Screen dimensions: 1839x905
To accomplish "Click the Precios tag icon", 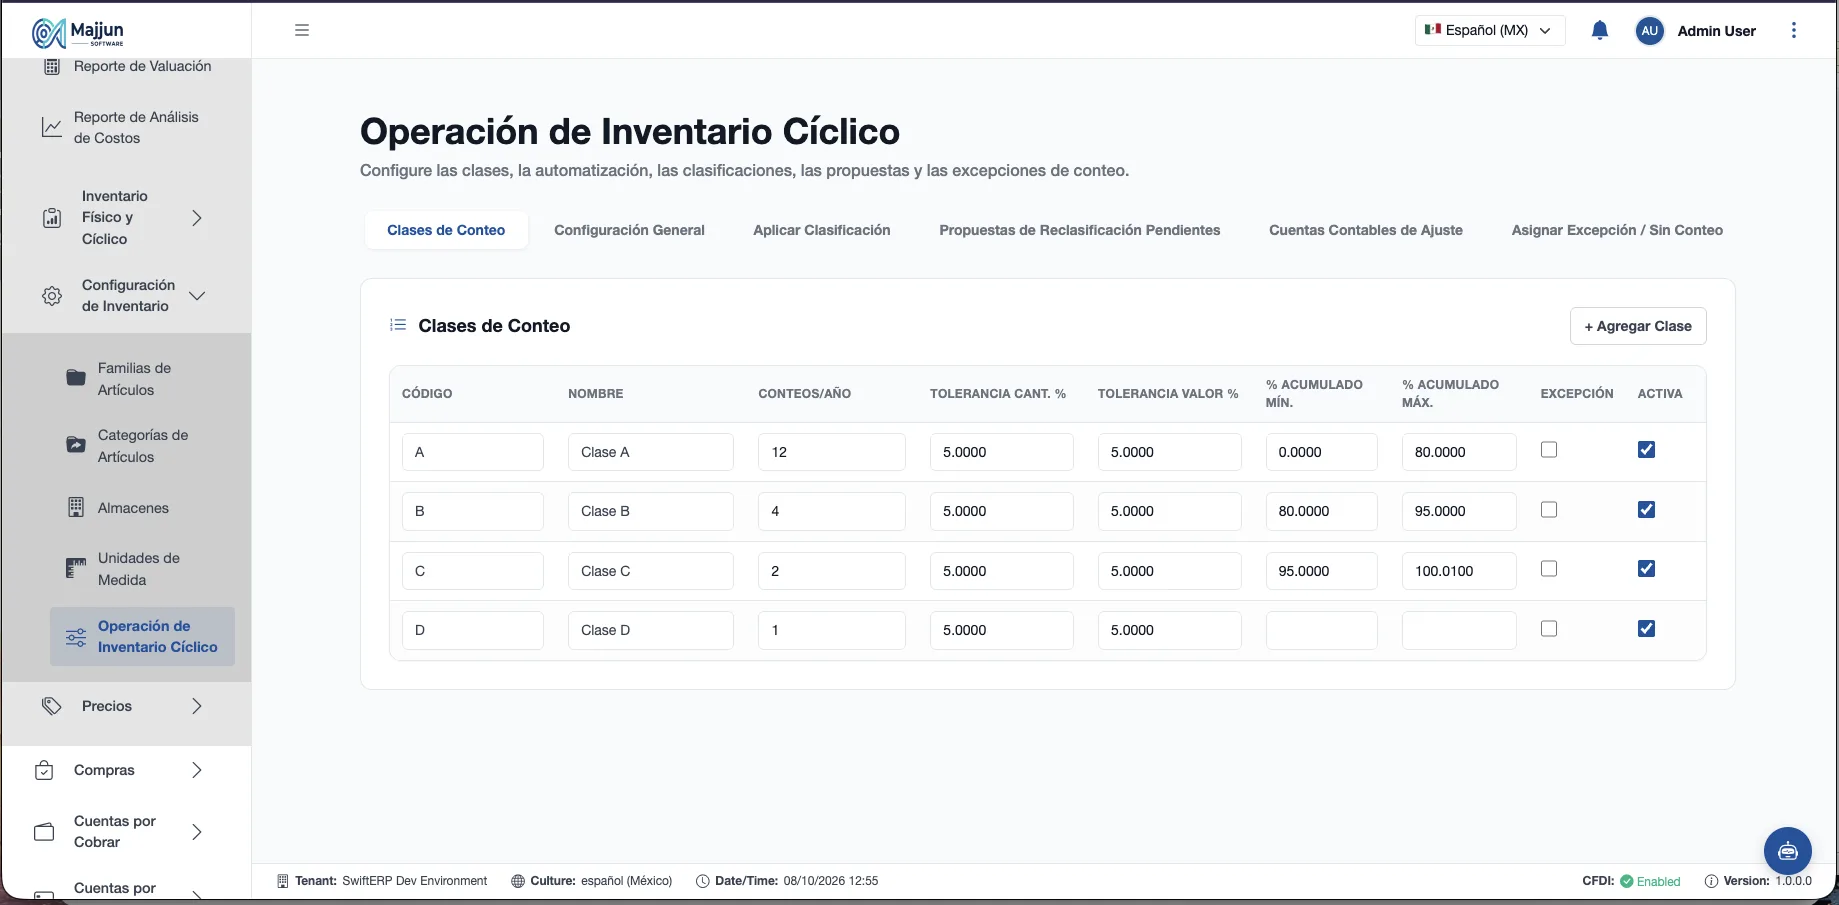I will pos(52,706).
